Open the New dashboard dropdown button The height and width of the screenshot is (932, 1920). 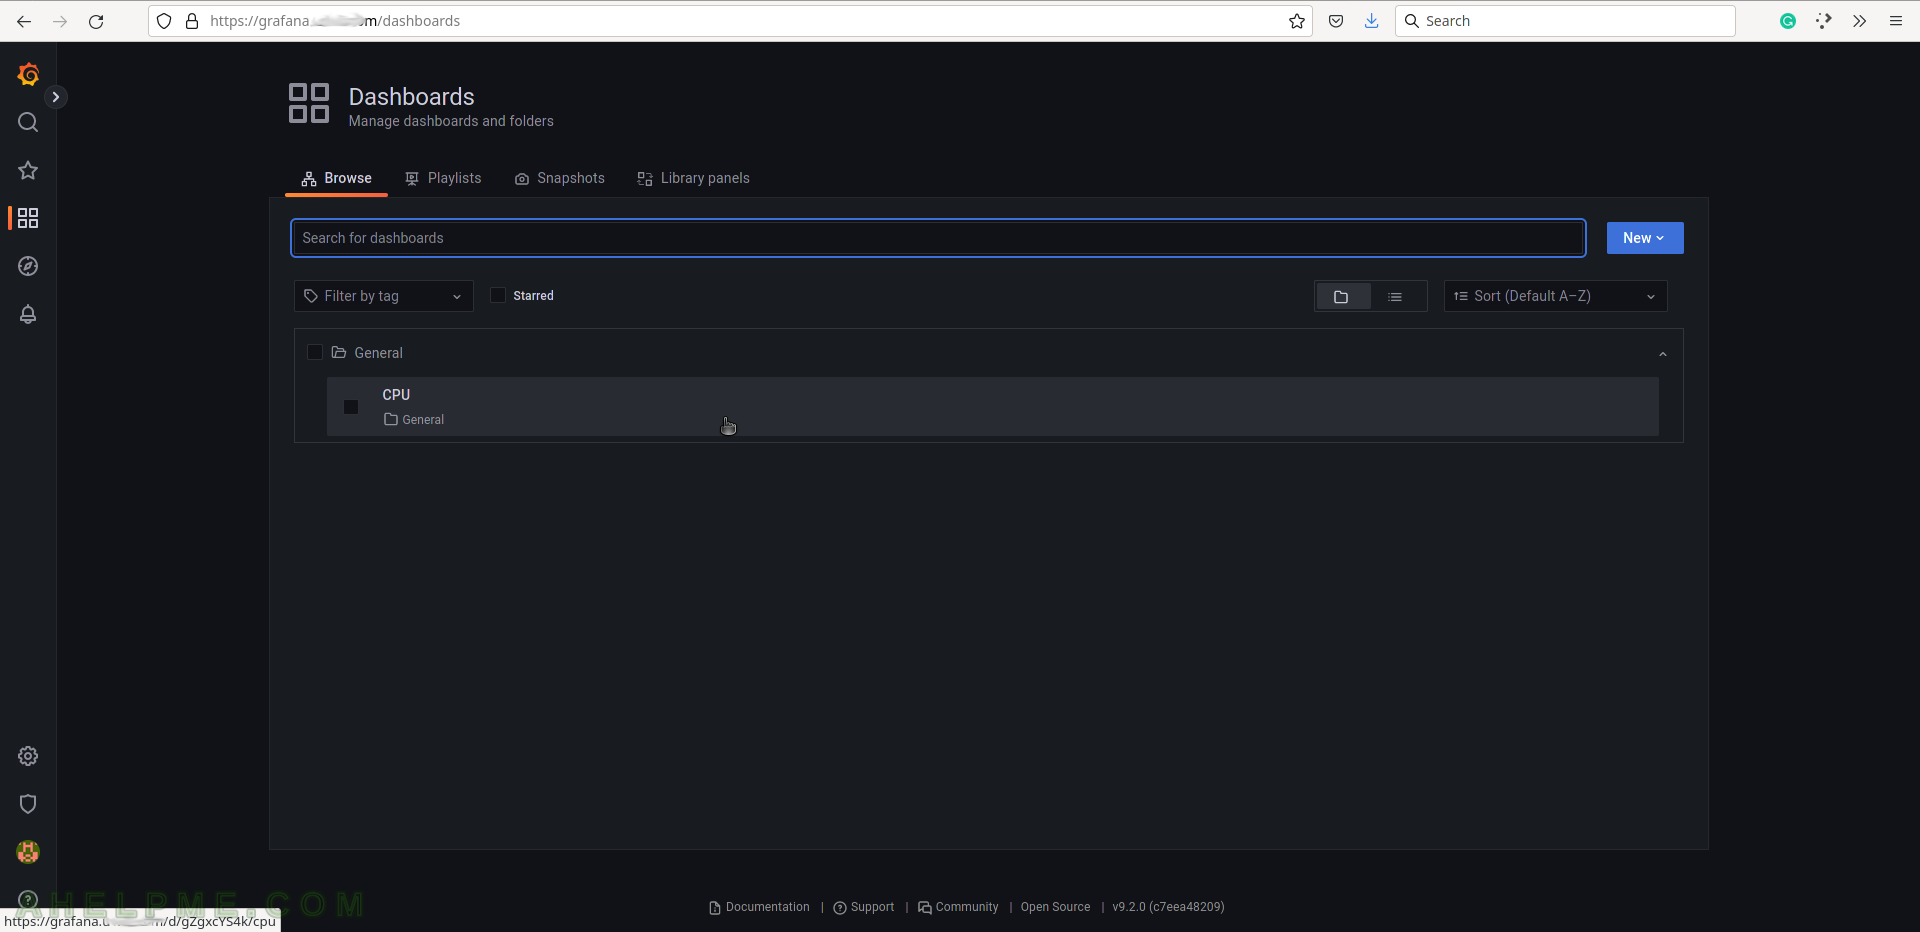click(x=1645, y=238)
